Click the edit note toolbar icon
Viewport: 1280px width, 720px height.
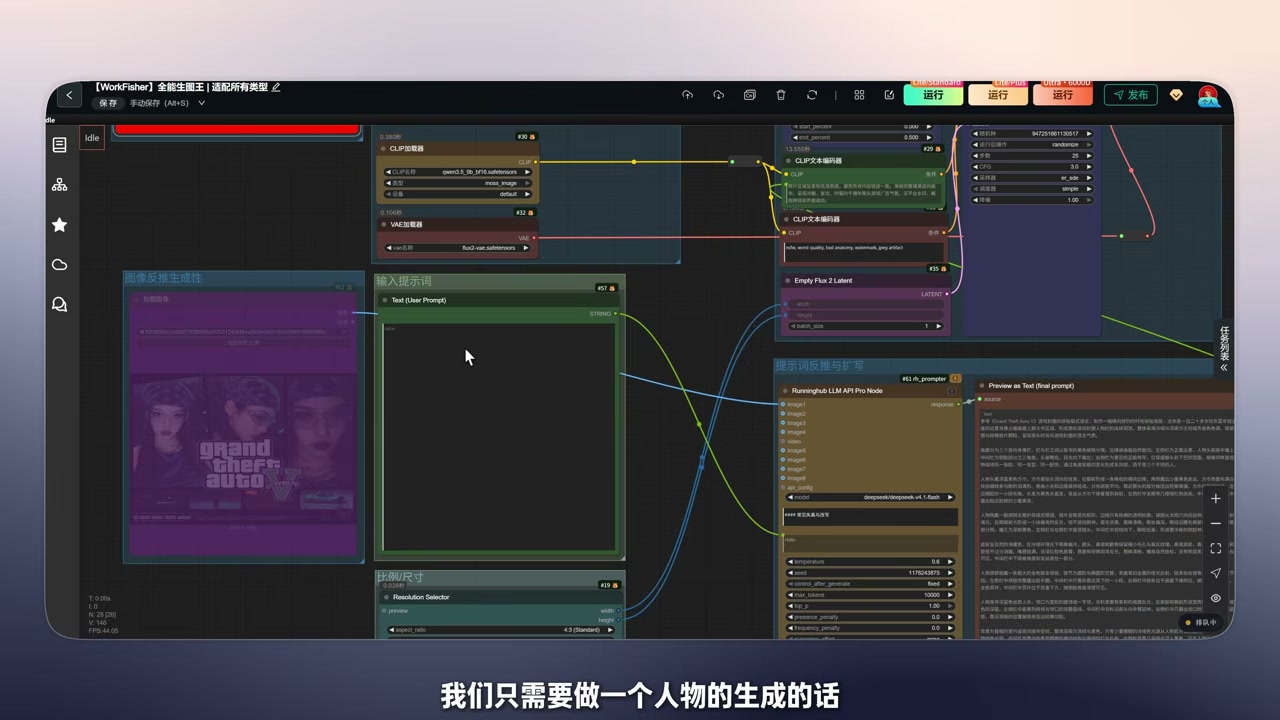(x=889, y=95)
